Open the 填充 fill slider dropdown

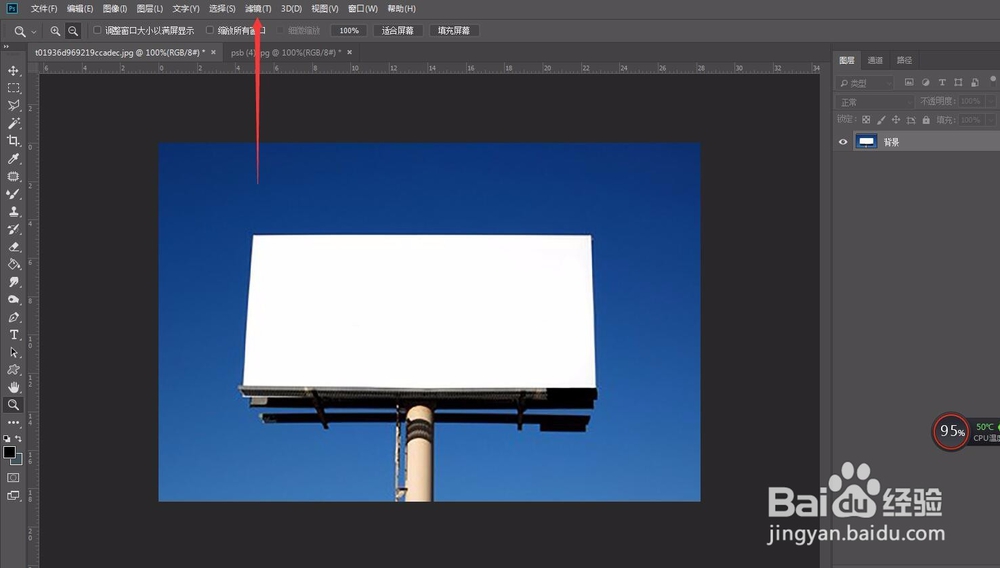tap(990, 120)
